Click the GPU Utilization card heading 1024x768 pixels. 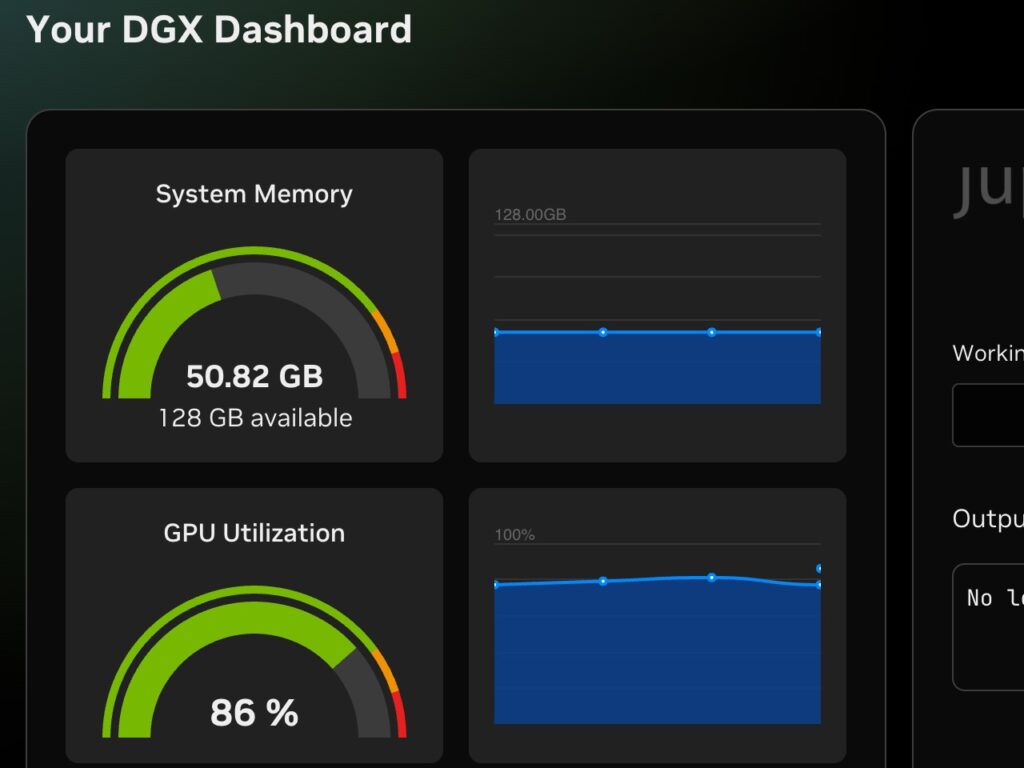[x=254, y=533]
